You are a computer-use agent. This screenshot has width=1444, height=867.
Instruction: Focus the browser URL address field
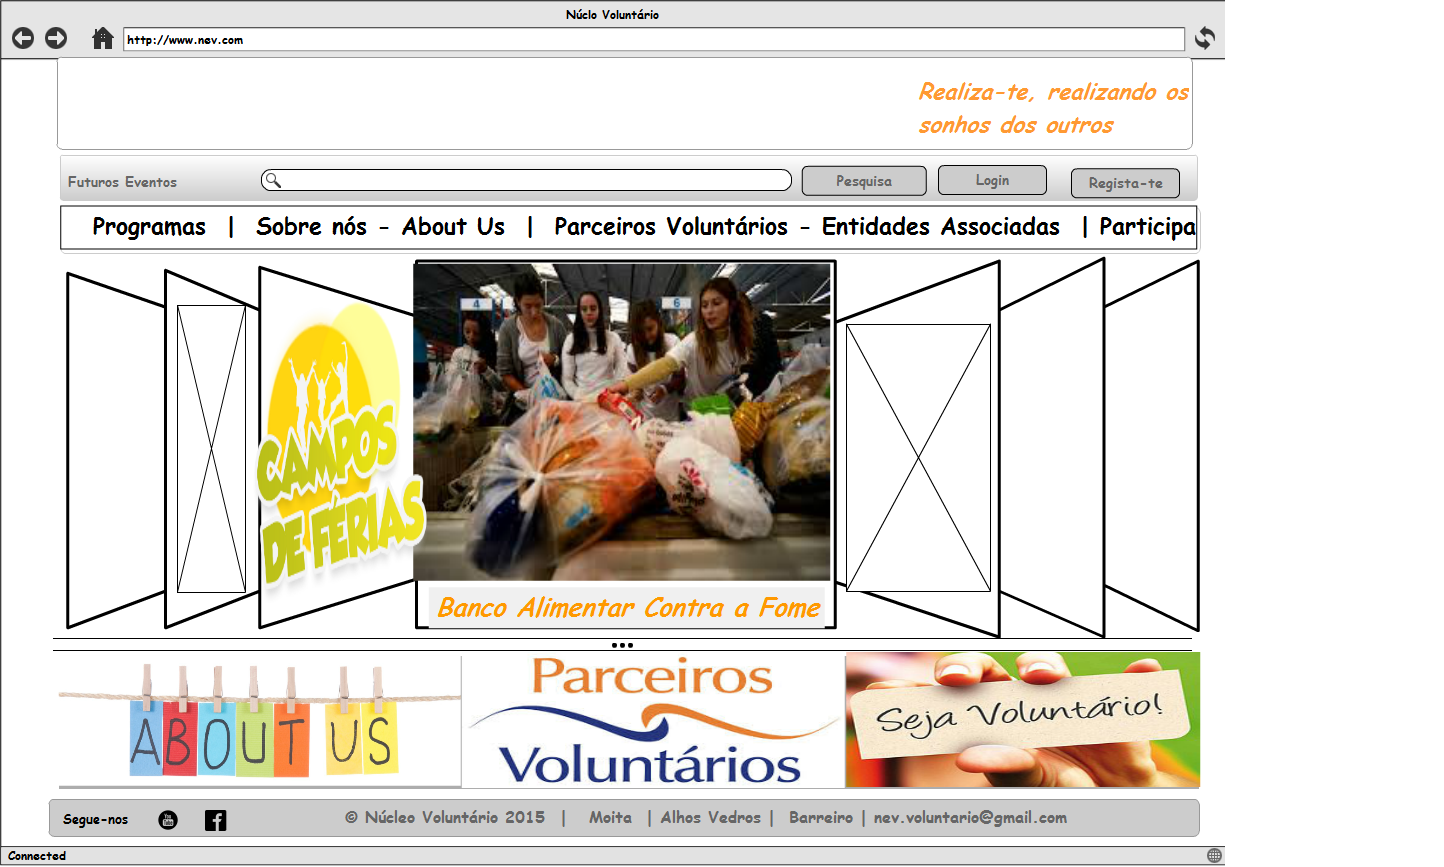653,40
